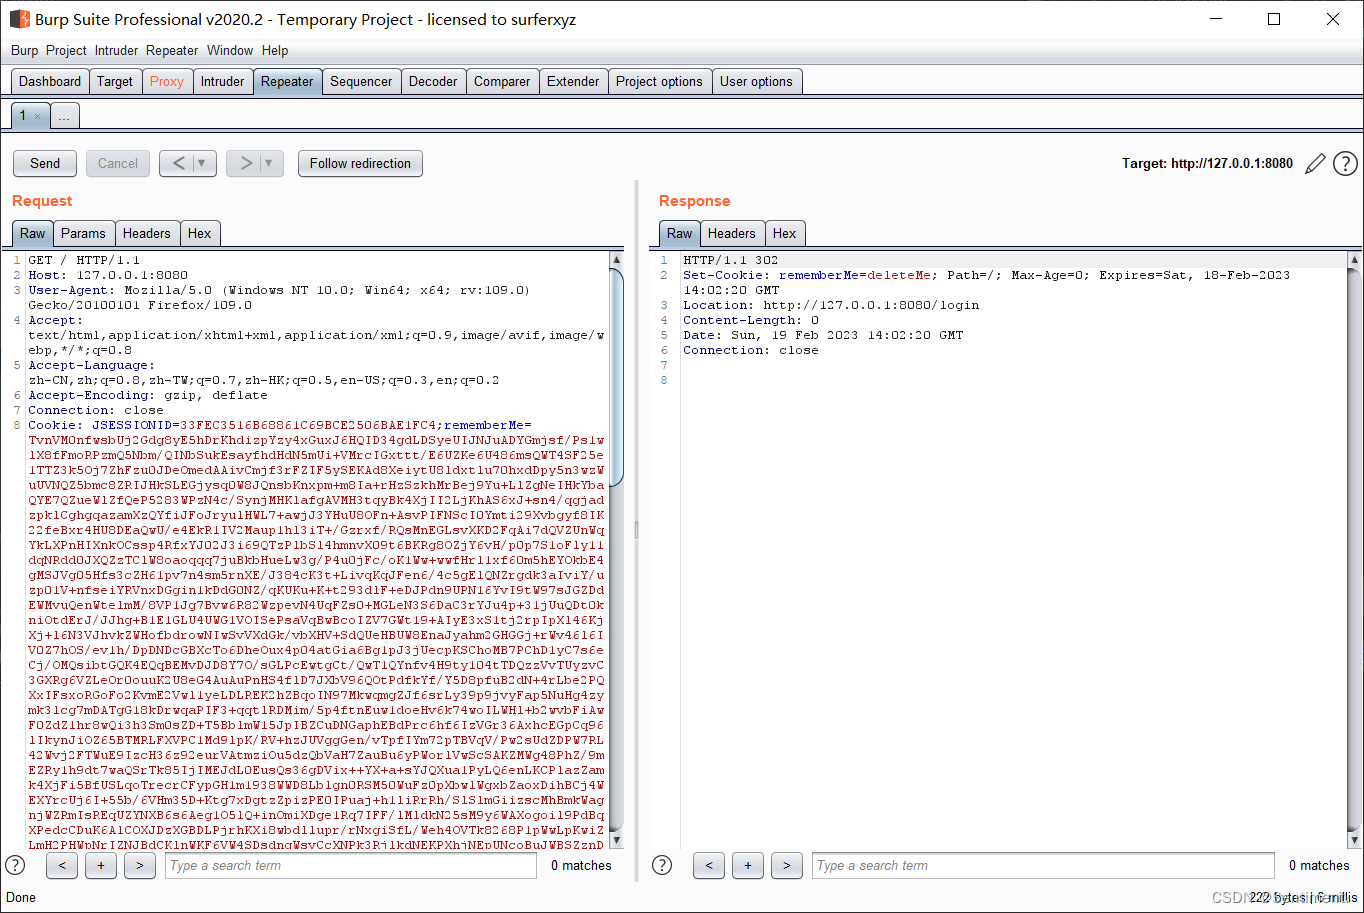The width and height of the screenshot is (1364, 913).
Task: Open request search help icon
Action: click(16, 865)
